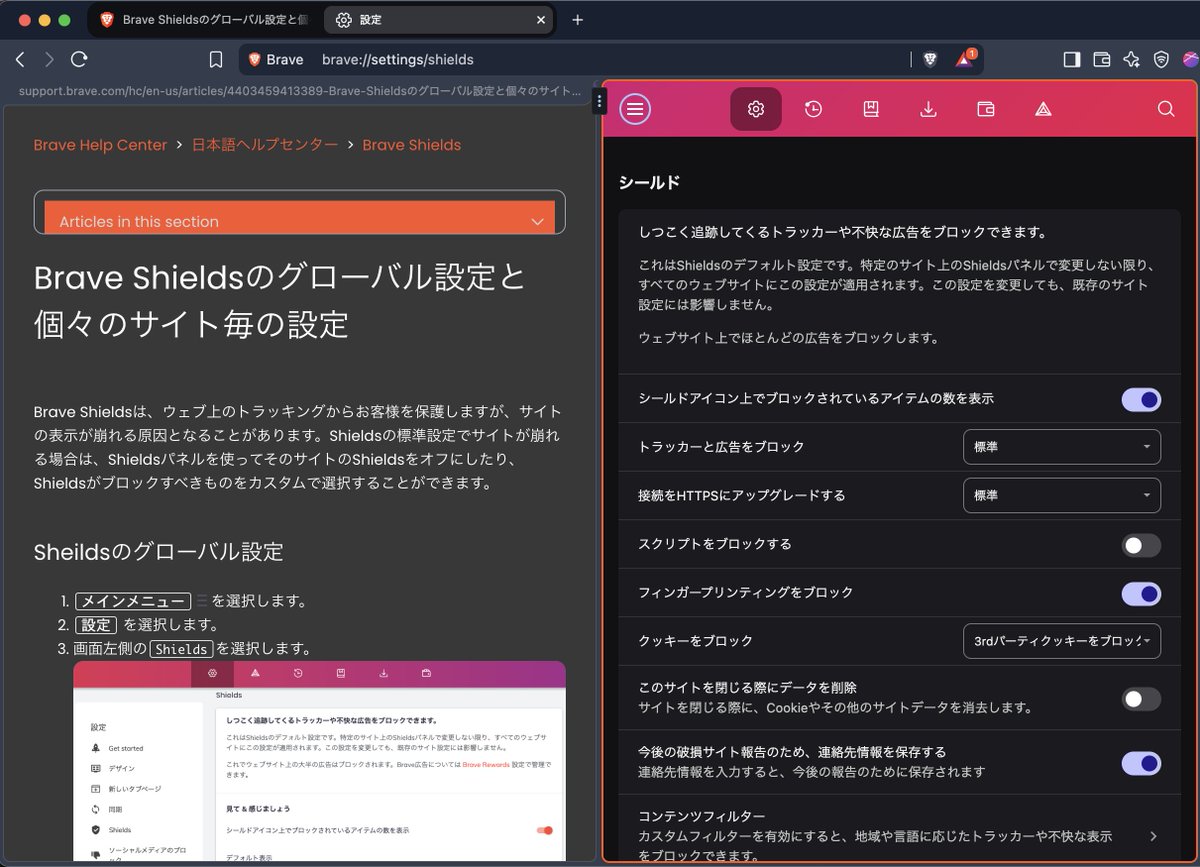
Task: Enable スクリプトをブロックする switch
Action: coord(1141,545)
